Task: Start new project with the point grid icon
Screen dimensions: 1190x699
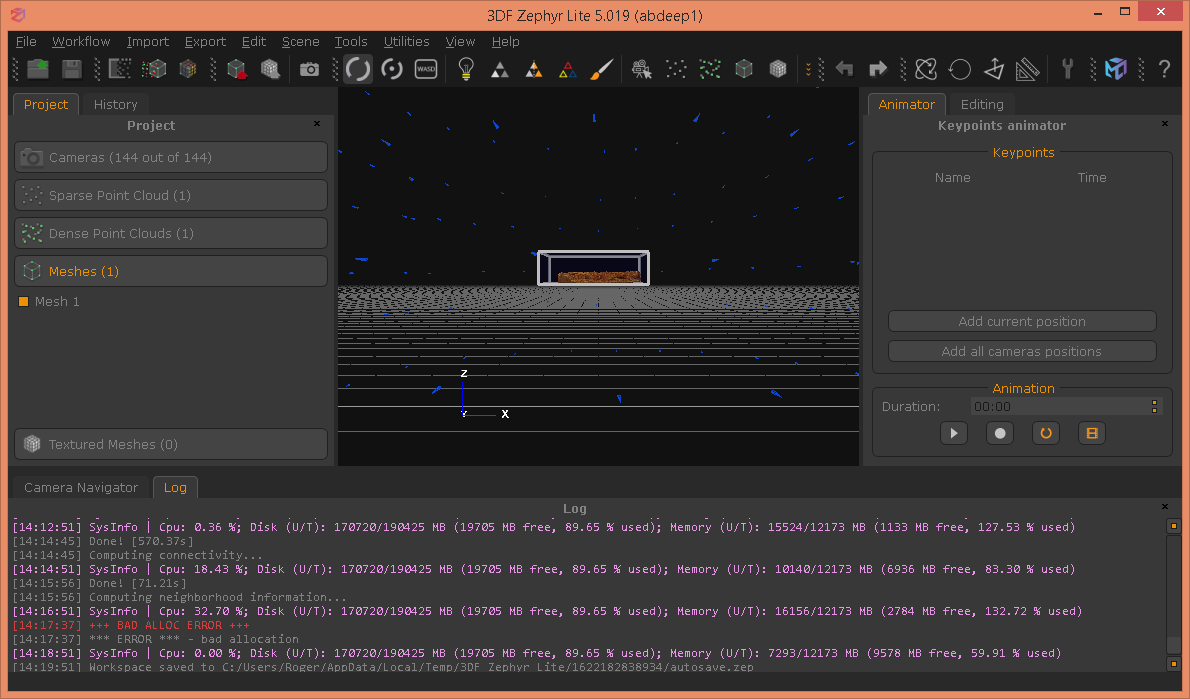Action: point(120,69)
